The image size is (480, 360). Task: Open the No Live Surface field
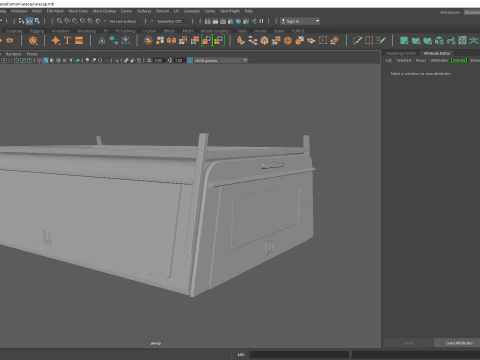(123, 21)
